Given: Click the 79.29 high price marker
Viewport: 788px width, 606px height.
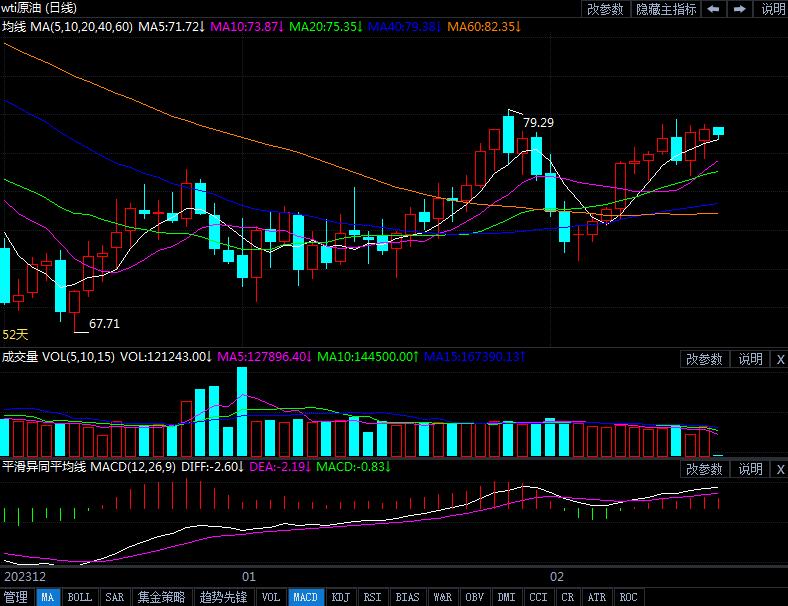Looking at the screenshot, I should [x=538, y=122].
